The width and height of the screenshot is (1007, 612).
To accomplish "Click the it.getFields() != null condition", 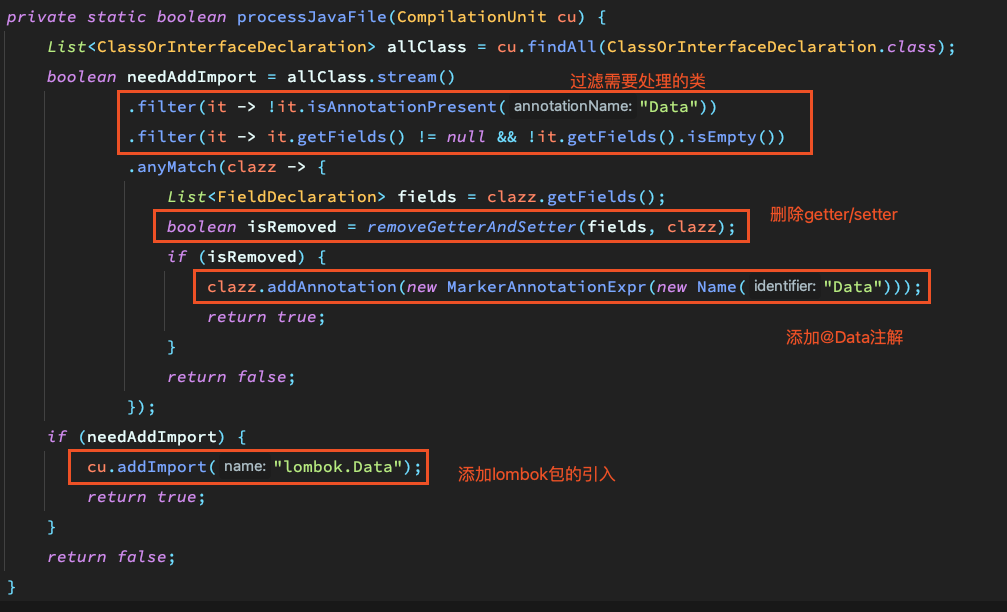I will pyautogui.click(x=376, y=137).
